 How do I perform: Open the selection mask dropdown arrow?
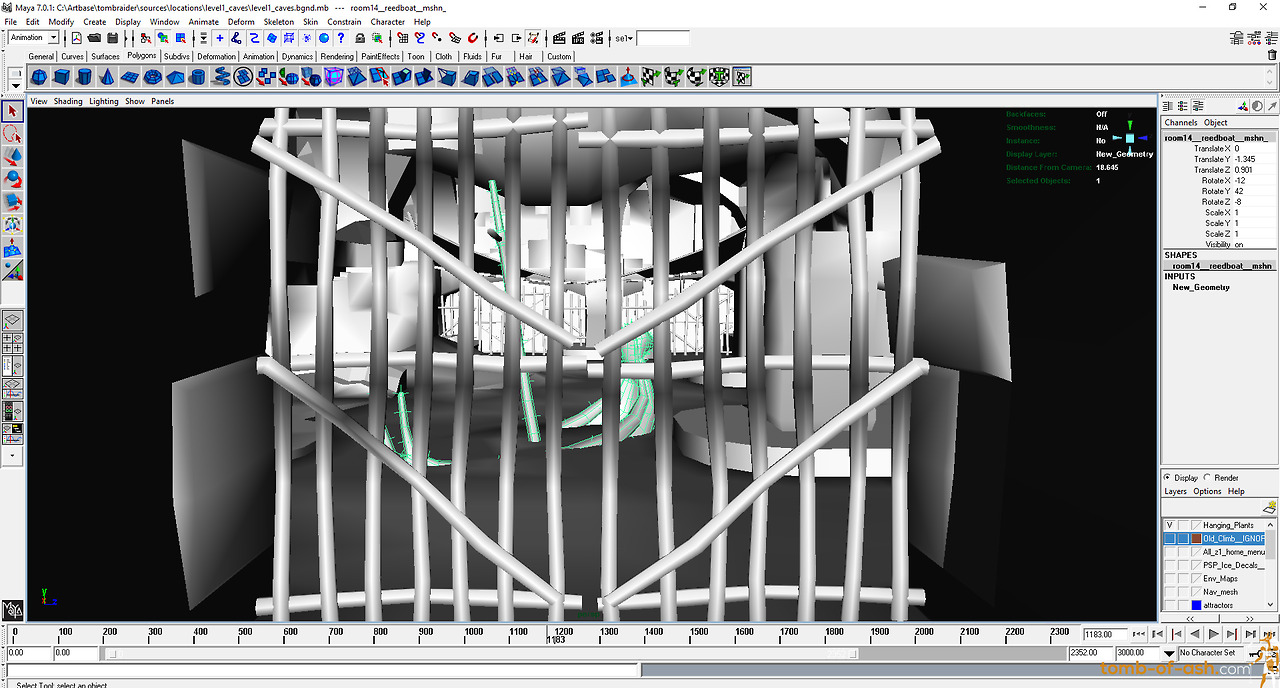203,39
